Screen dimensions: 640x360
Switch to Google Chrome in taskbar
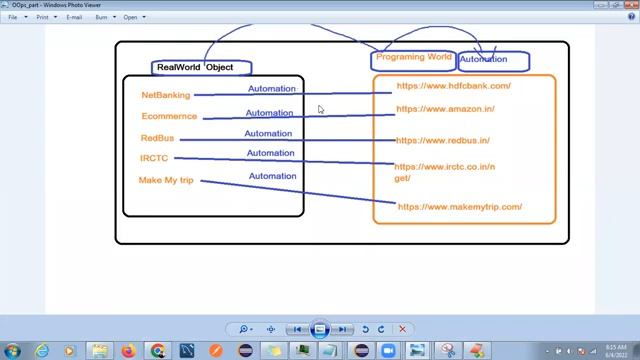(158, 351)
